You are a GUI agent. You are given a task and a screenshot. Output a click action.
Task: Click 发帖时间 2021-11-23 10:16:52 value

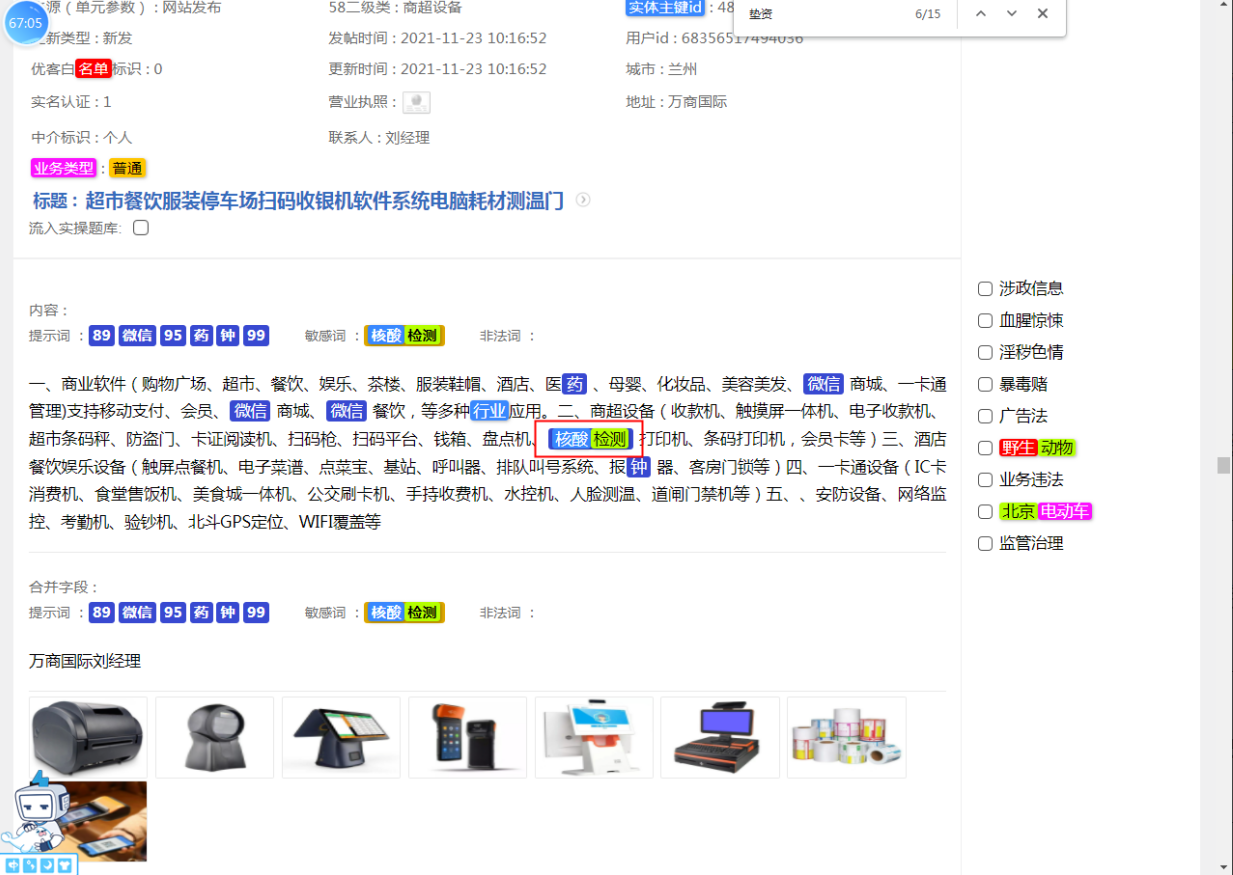coord(474,38)
